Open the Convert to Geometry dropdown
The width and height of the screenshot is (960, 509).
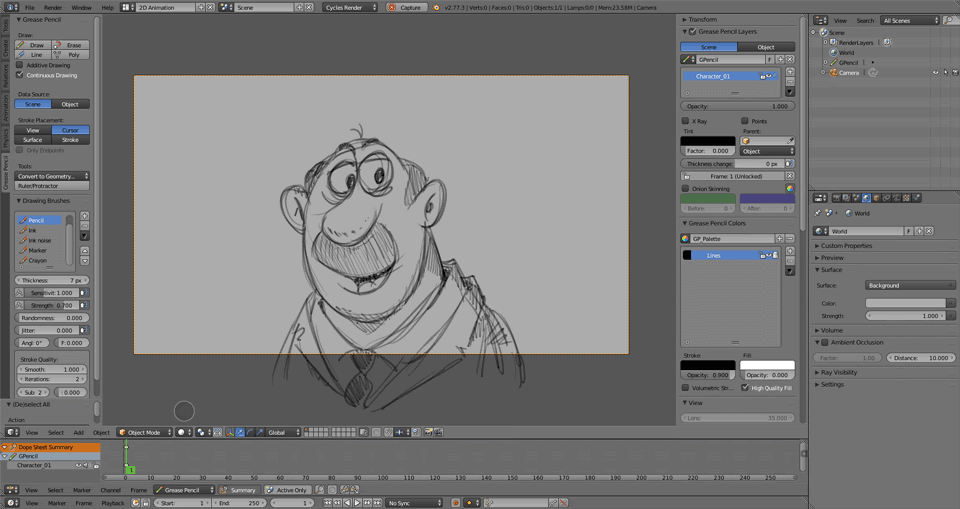52,176
